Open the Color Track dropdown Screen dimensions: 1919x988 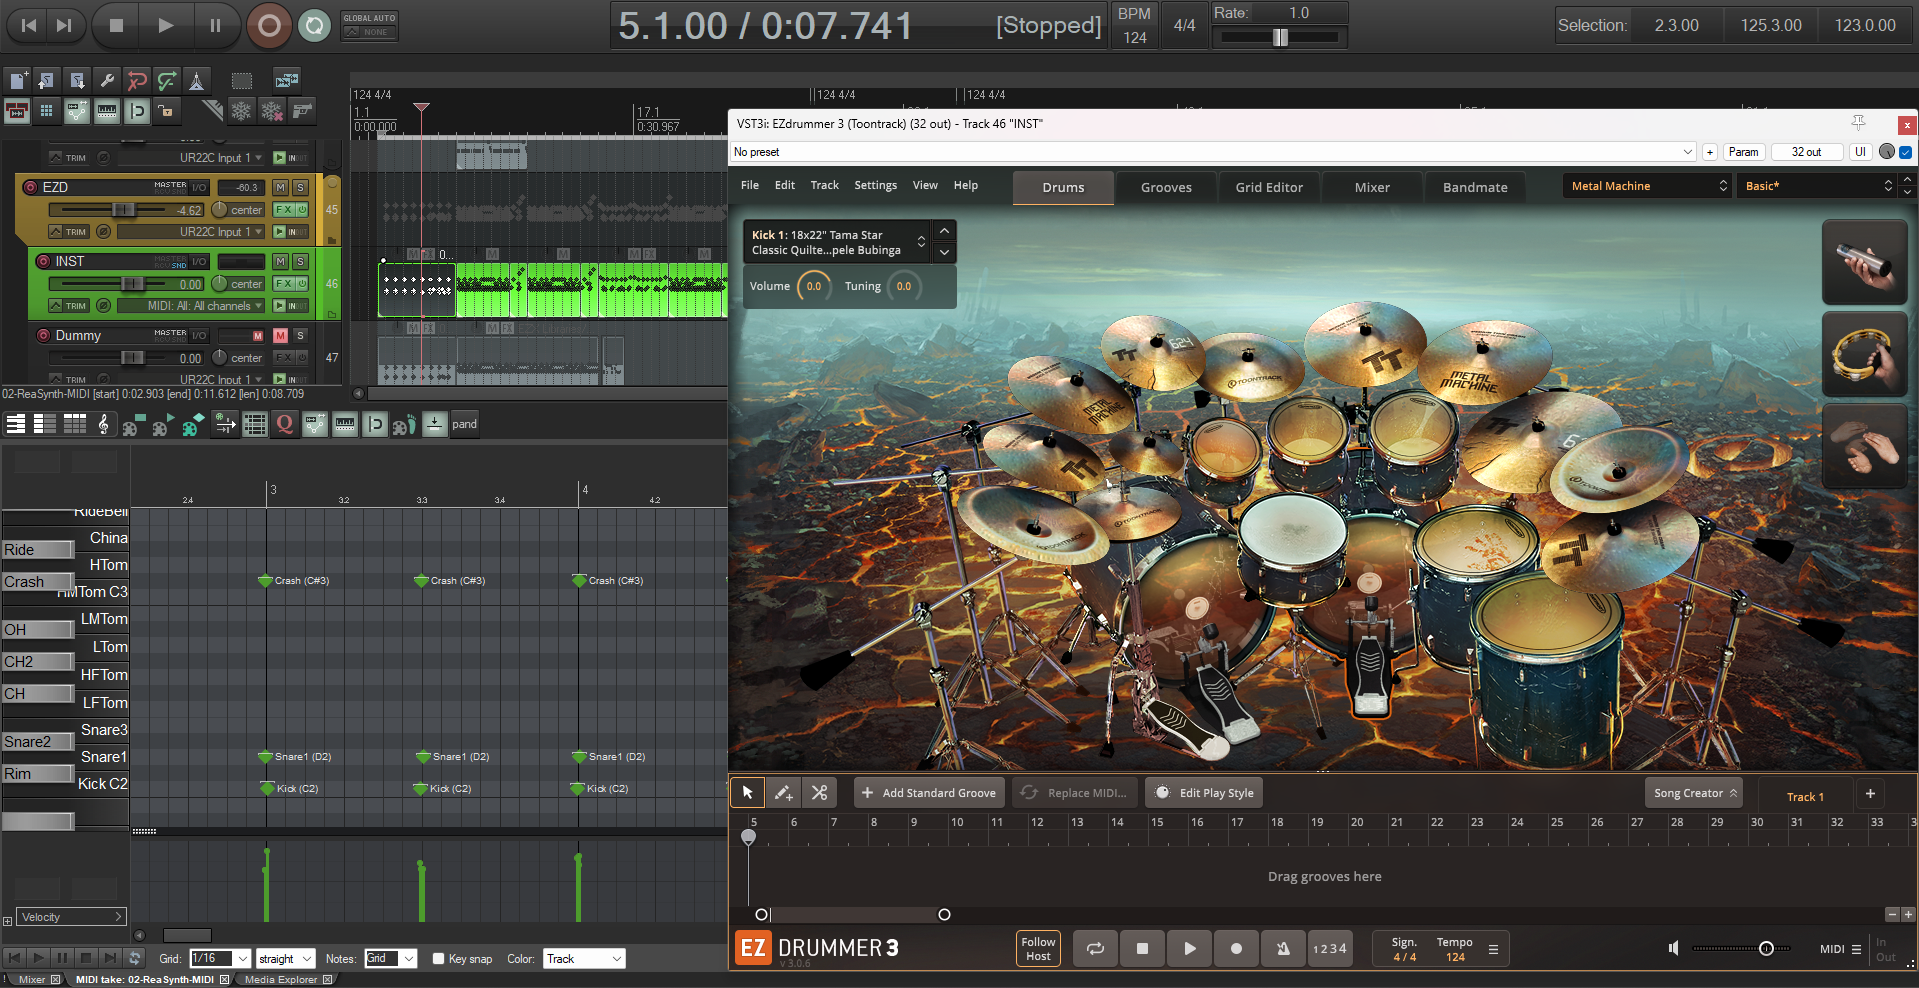(x=584, y=959)
